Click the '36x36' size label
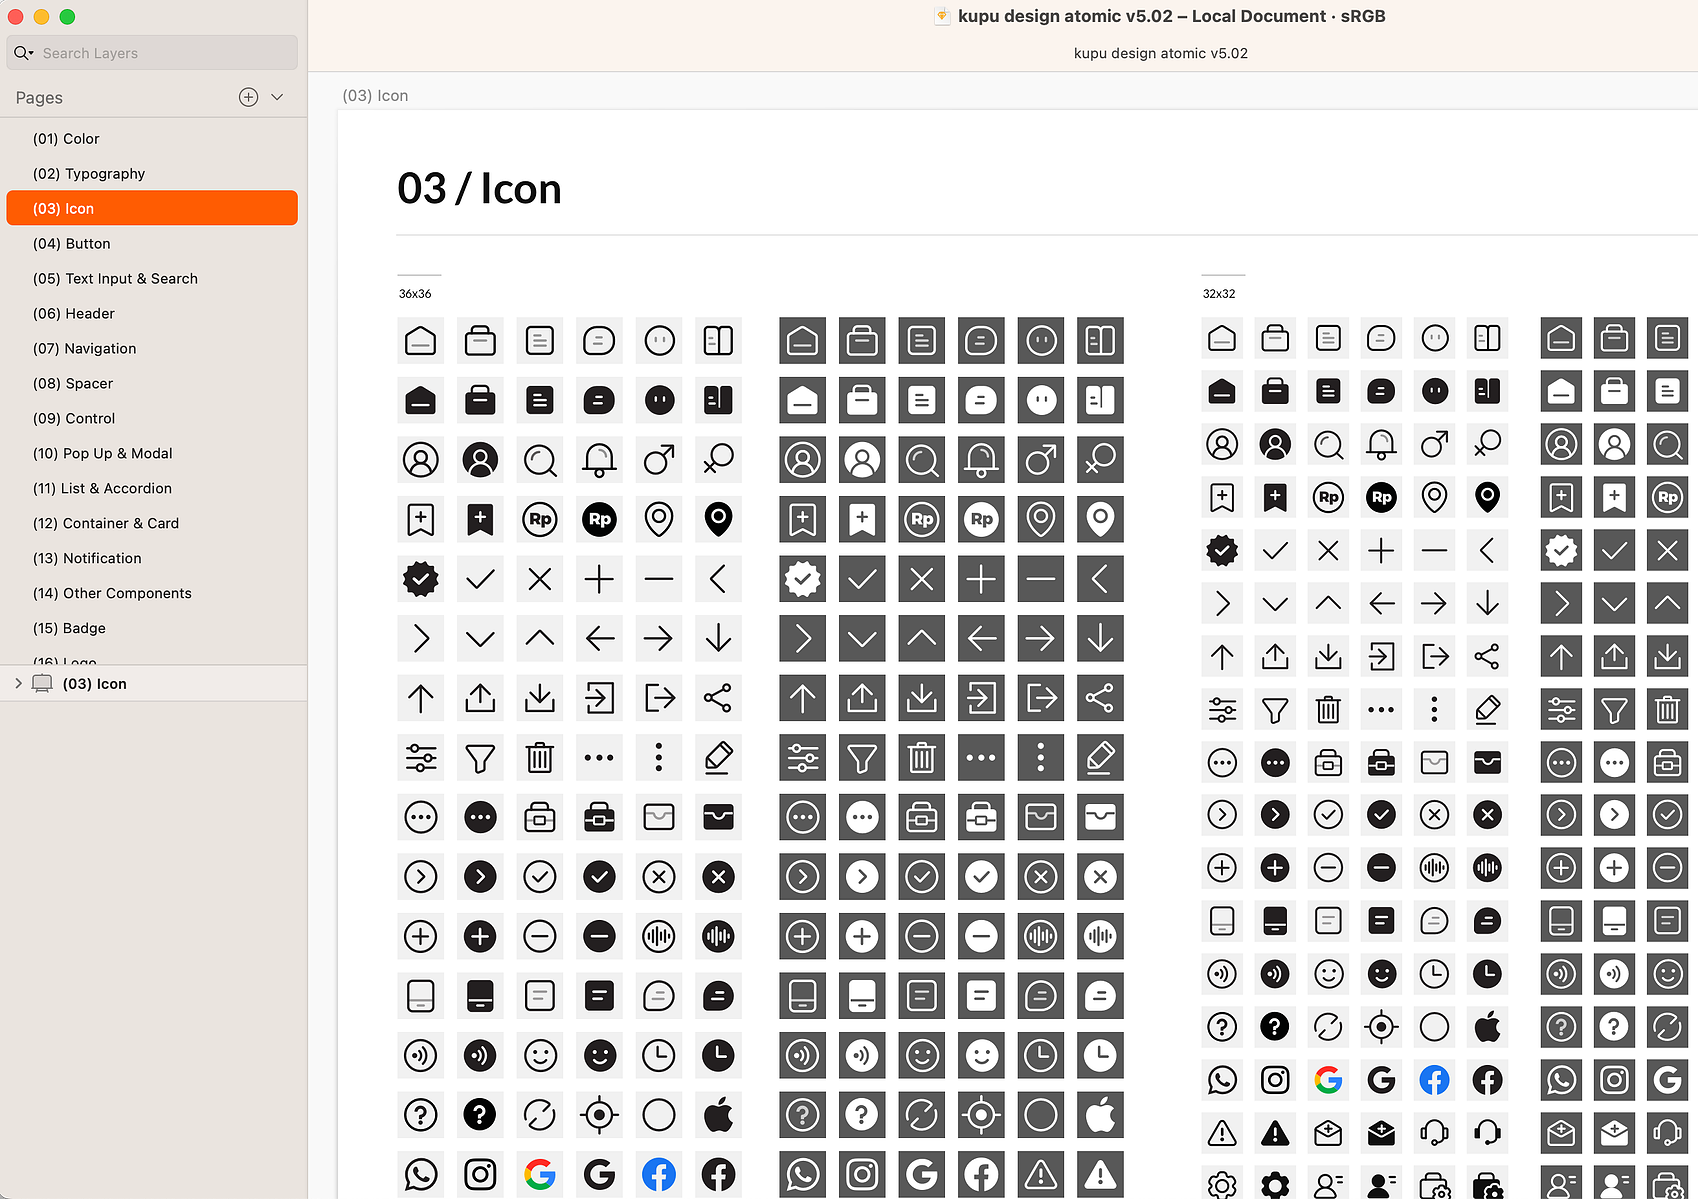This screenshot has height=1199, width=1698. pyautogui.click(x=415, y=294)
